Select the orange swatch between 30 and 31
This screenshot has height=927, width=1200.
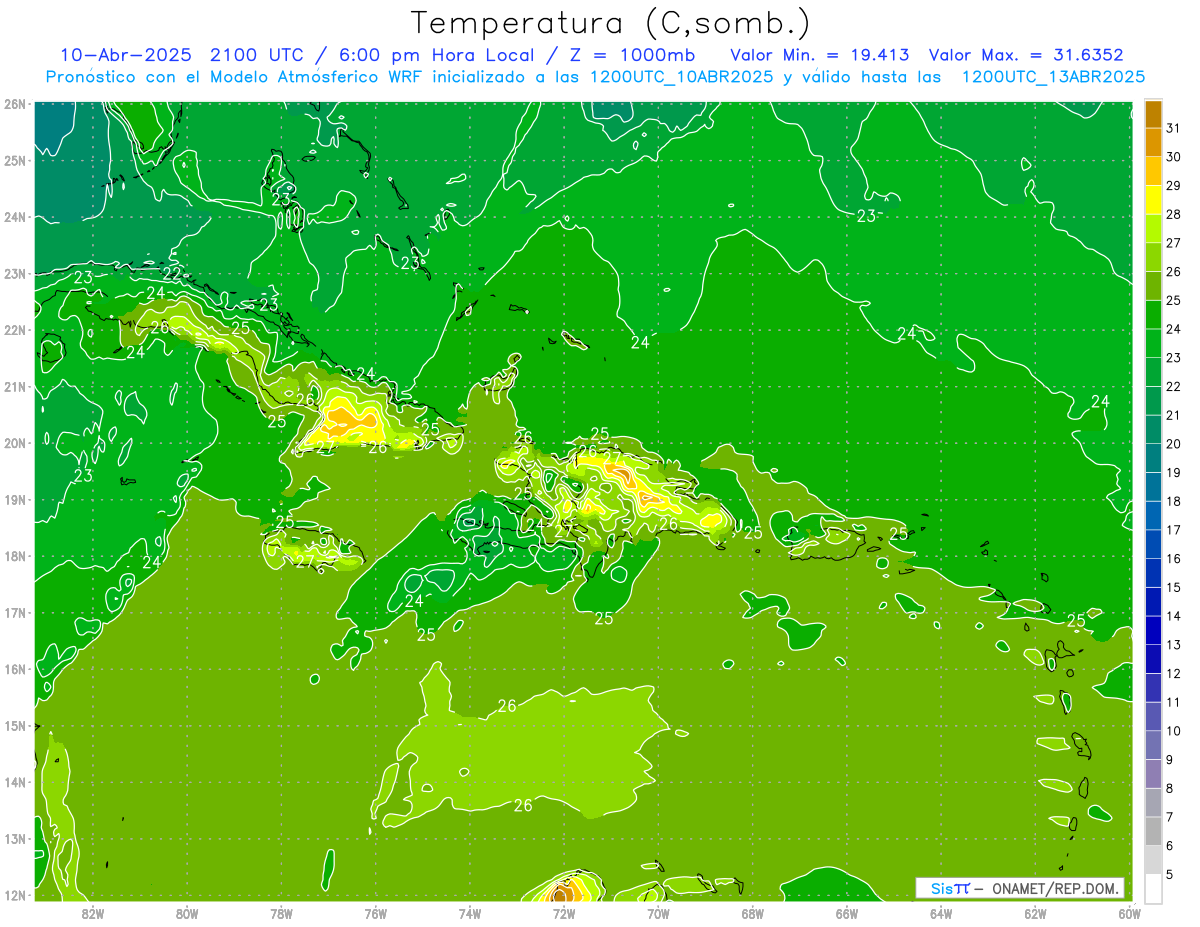[1153, 142]
